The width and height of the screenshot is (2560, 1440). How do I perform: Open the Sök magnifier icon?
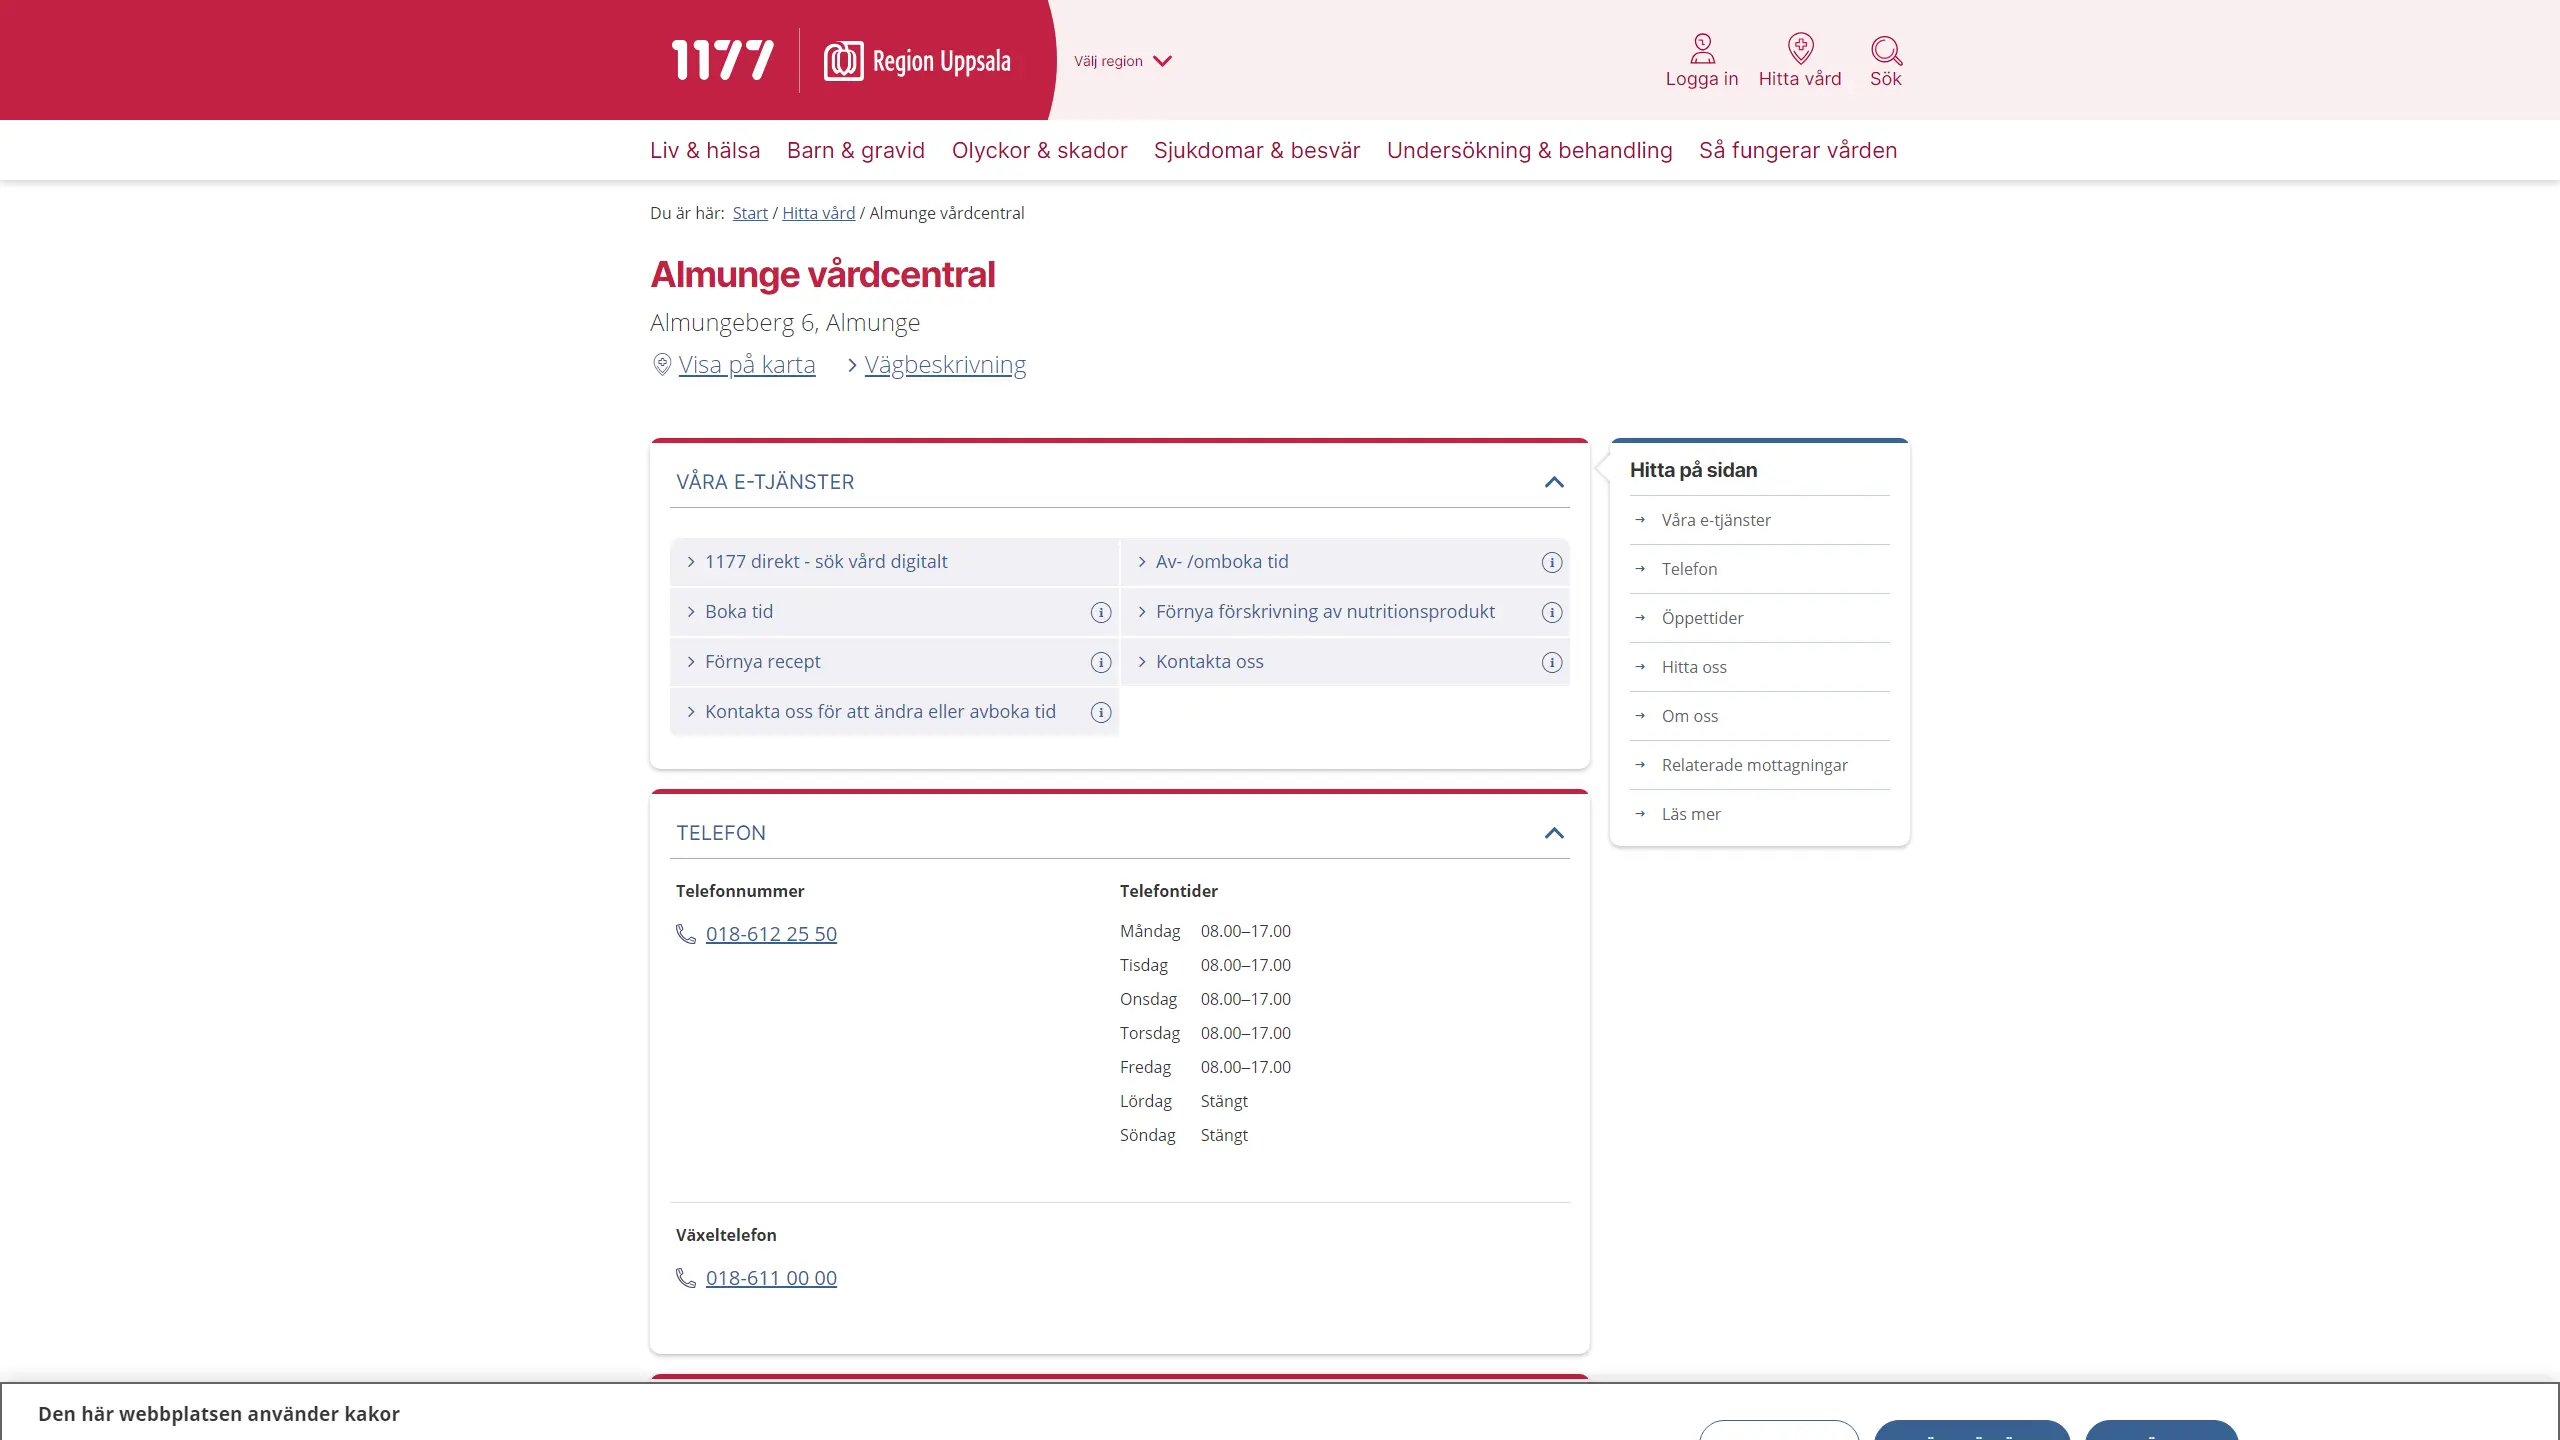(1886, 50)
